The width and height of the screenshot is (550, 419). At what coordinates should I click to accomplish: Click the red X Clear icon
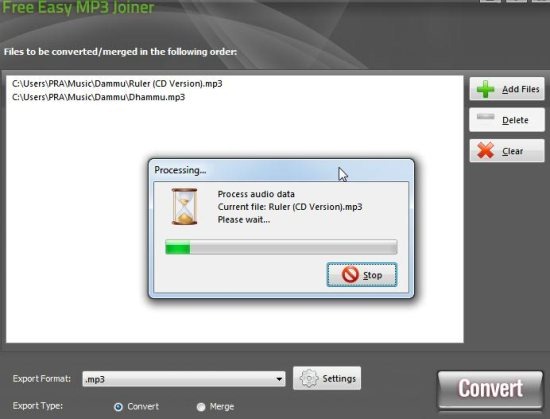coord(486,151)
